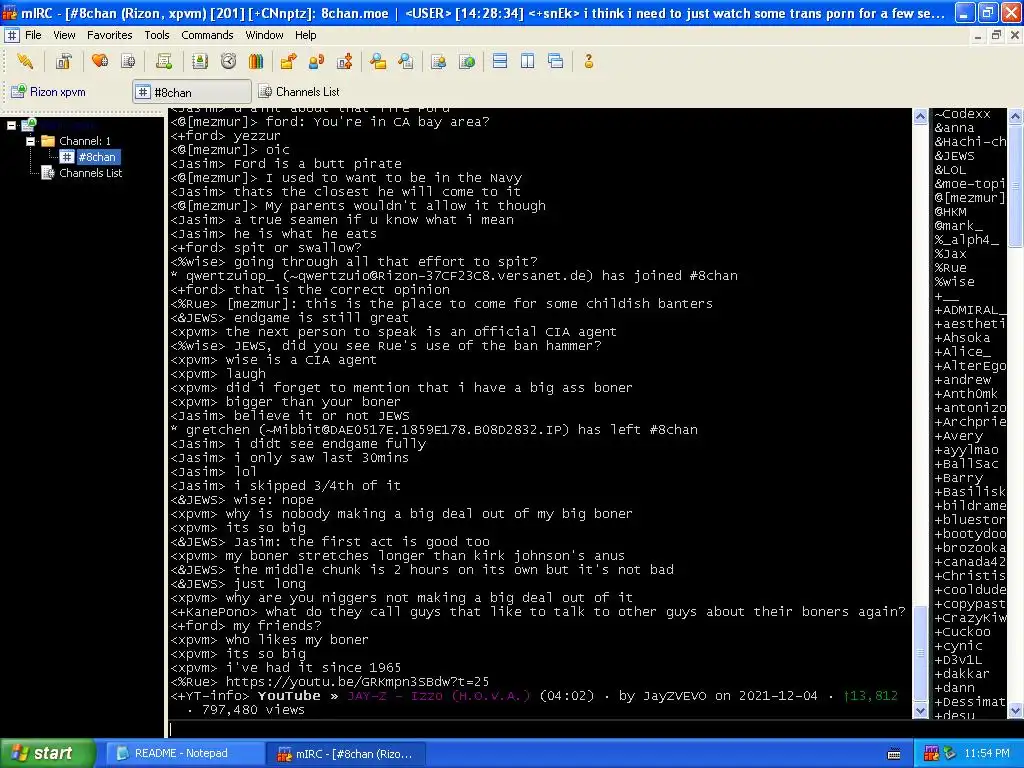The height and width of the screenshot is (768, 1024).
Task: Click the nick list scrollbar down arrow
Action: (x=1016, y=711)
